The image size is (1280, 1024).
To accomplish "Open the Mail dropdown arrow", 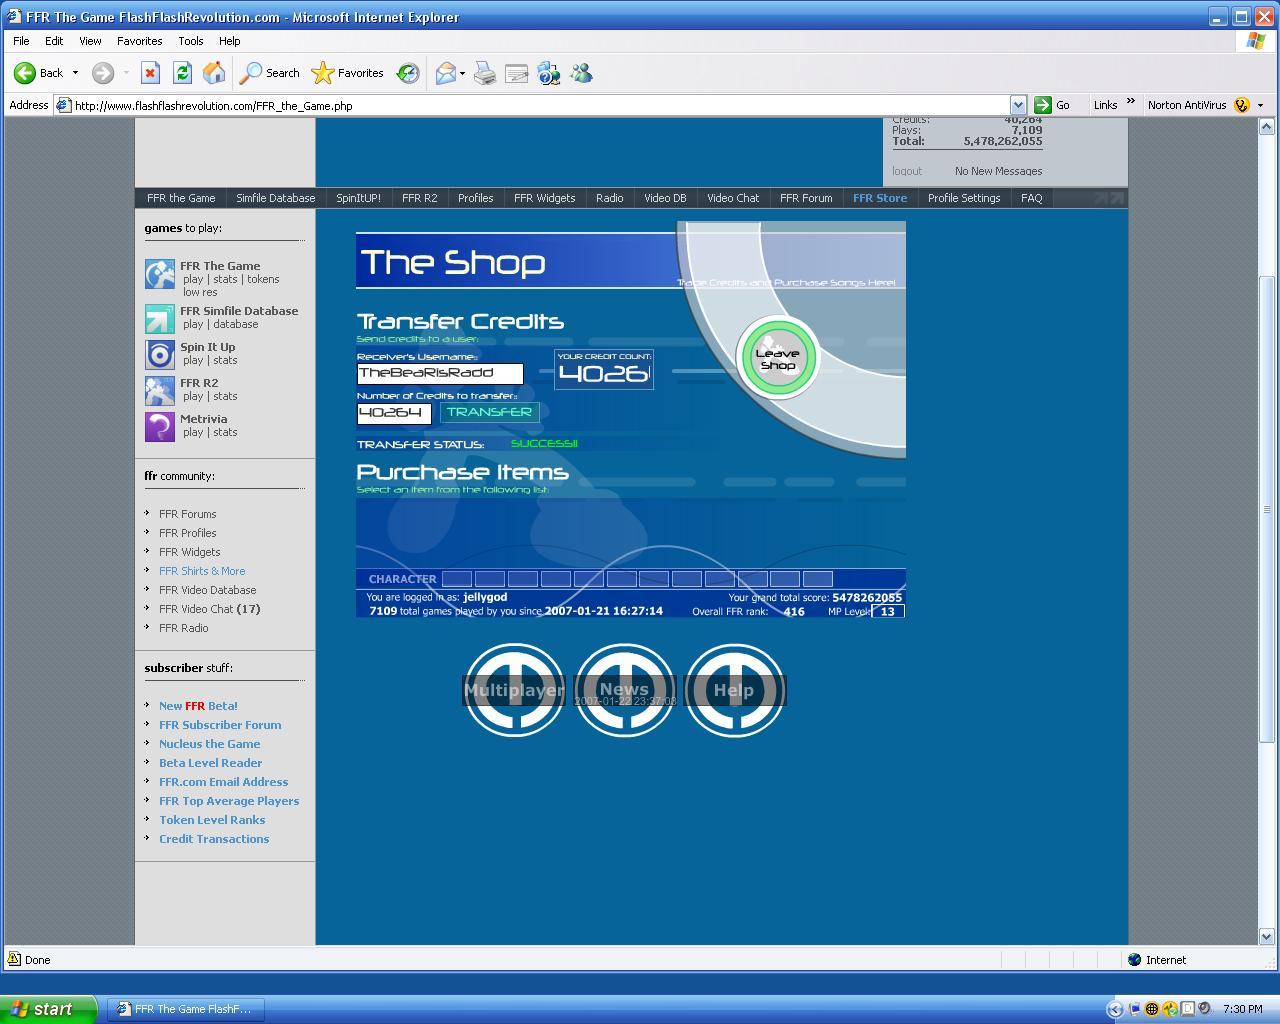I will pyautogui.click(x=461, y=73).
